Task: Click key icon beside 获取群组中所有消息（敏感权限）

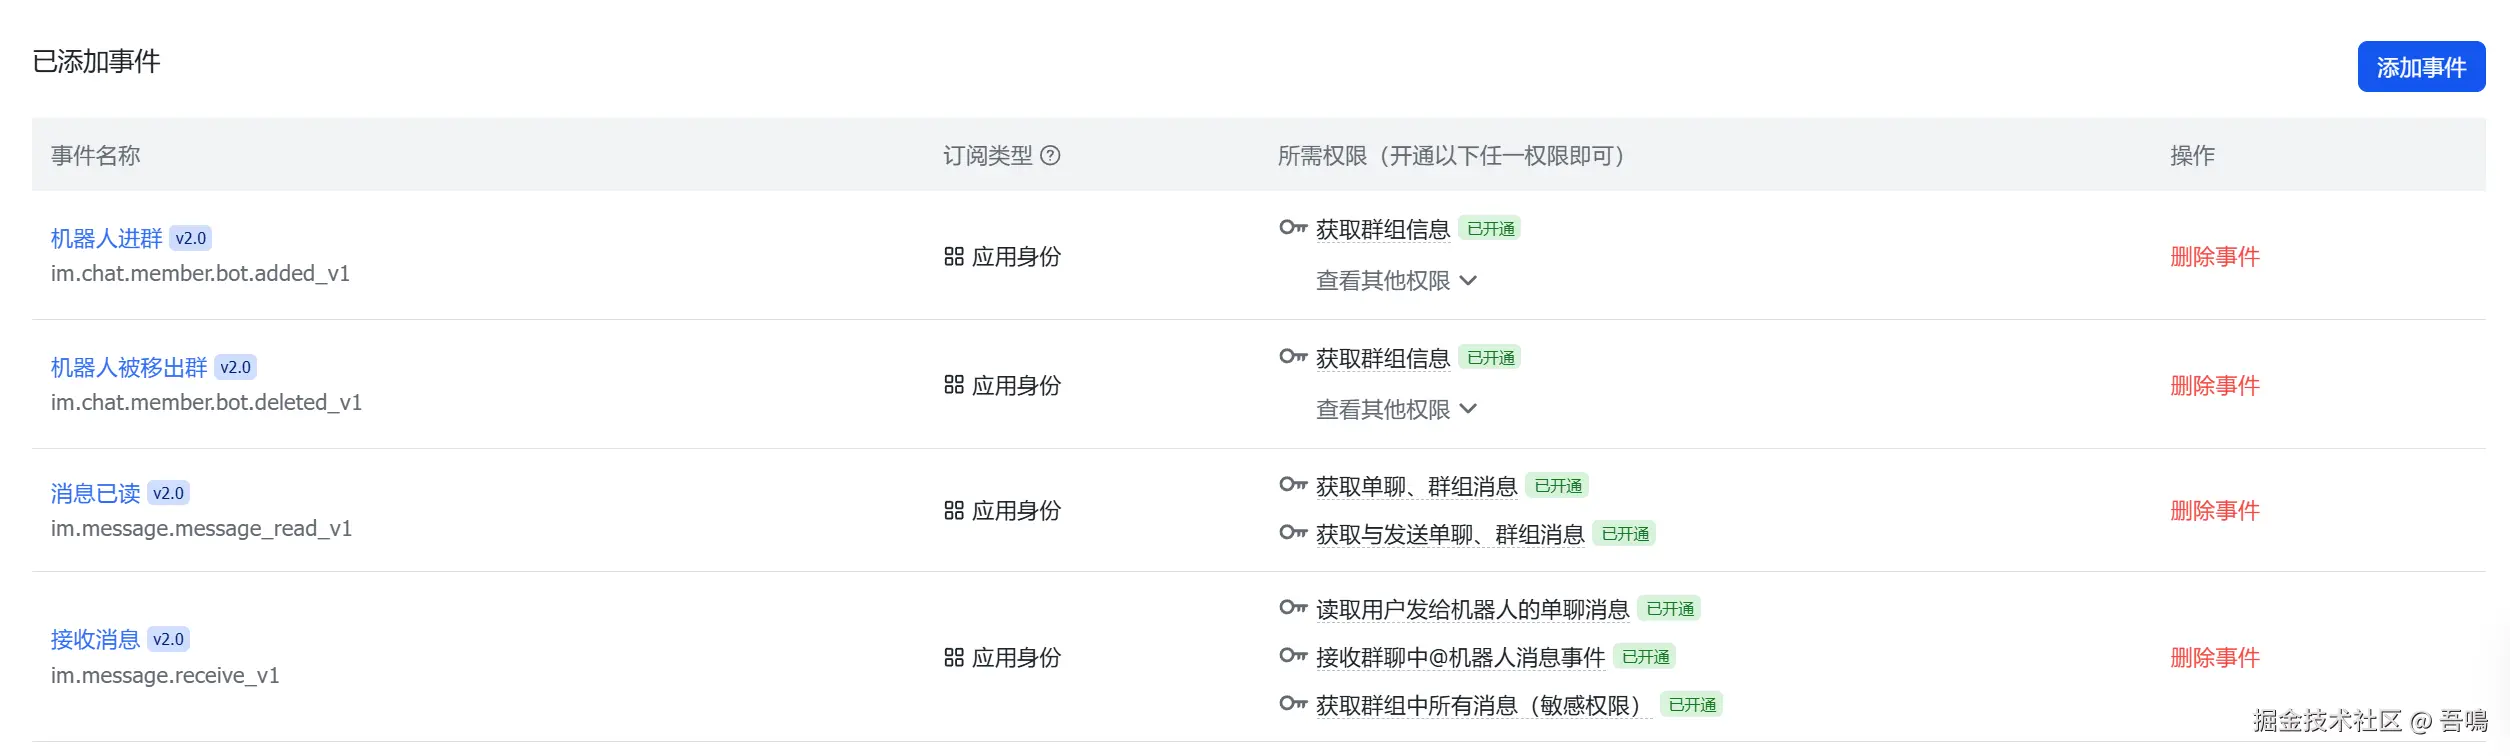Action: [x=1292, y=704]
